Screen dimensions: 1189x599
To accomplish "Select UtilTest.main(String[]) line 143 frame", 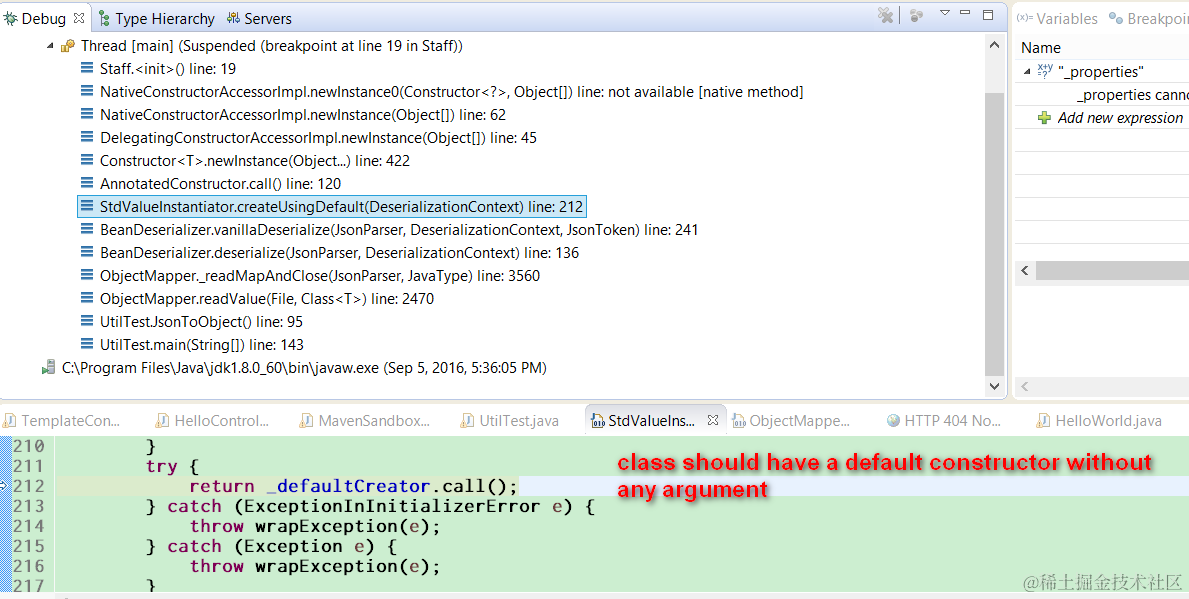I will (x=191, y=345).
